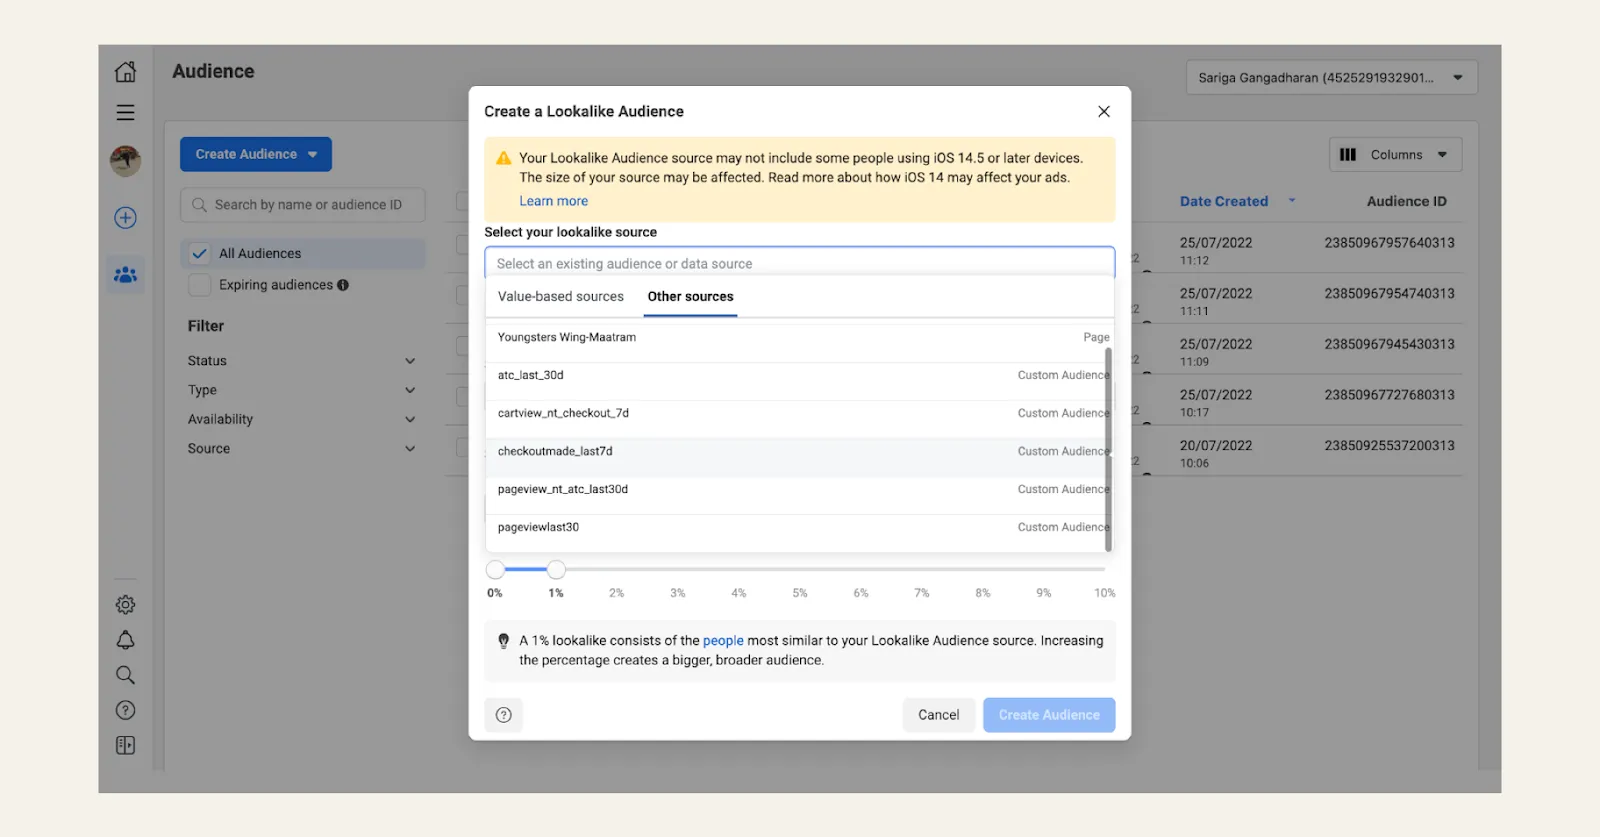1600x837 pixels.
Task: Click Audience ID 23850967957640313
Action: (1389, 243)
